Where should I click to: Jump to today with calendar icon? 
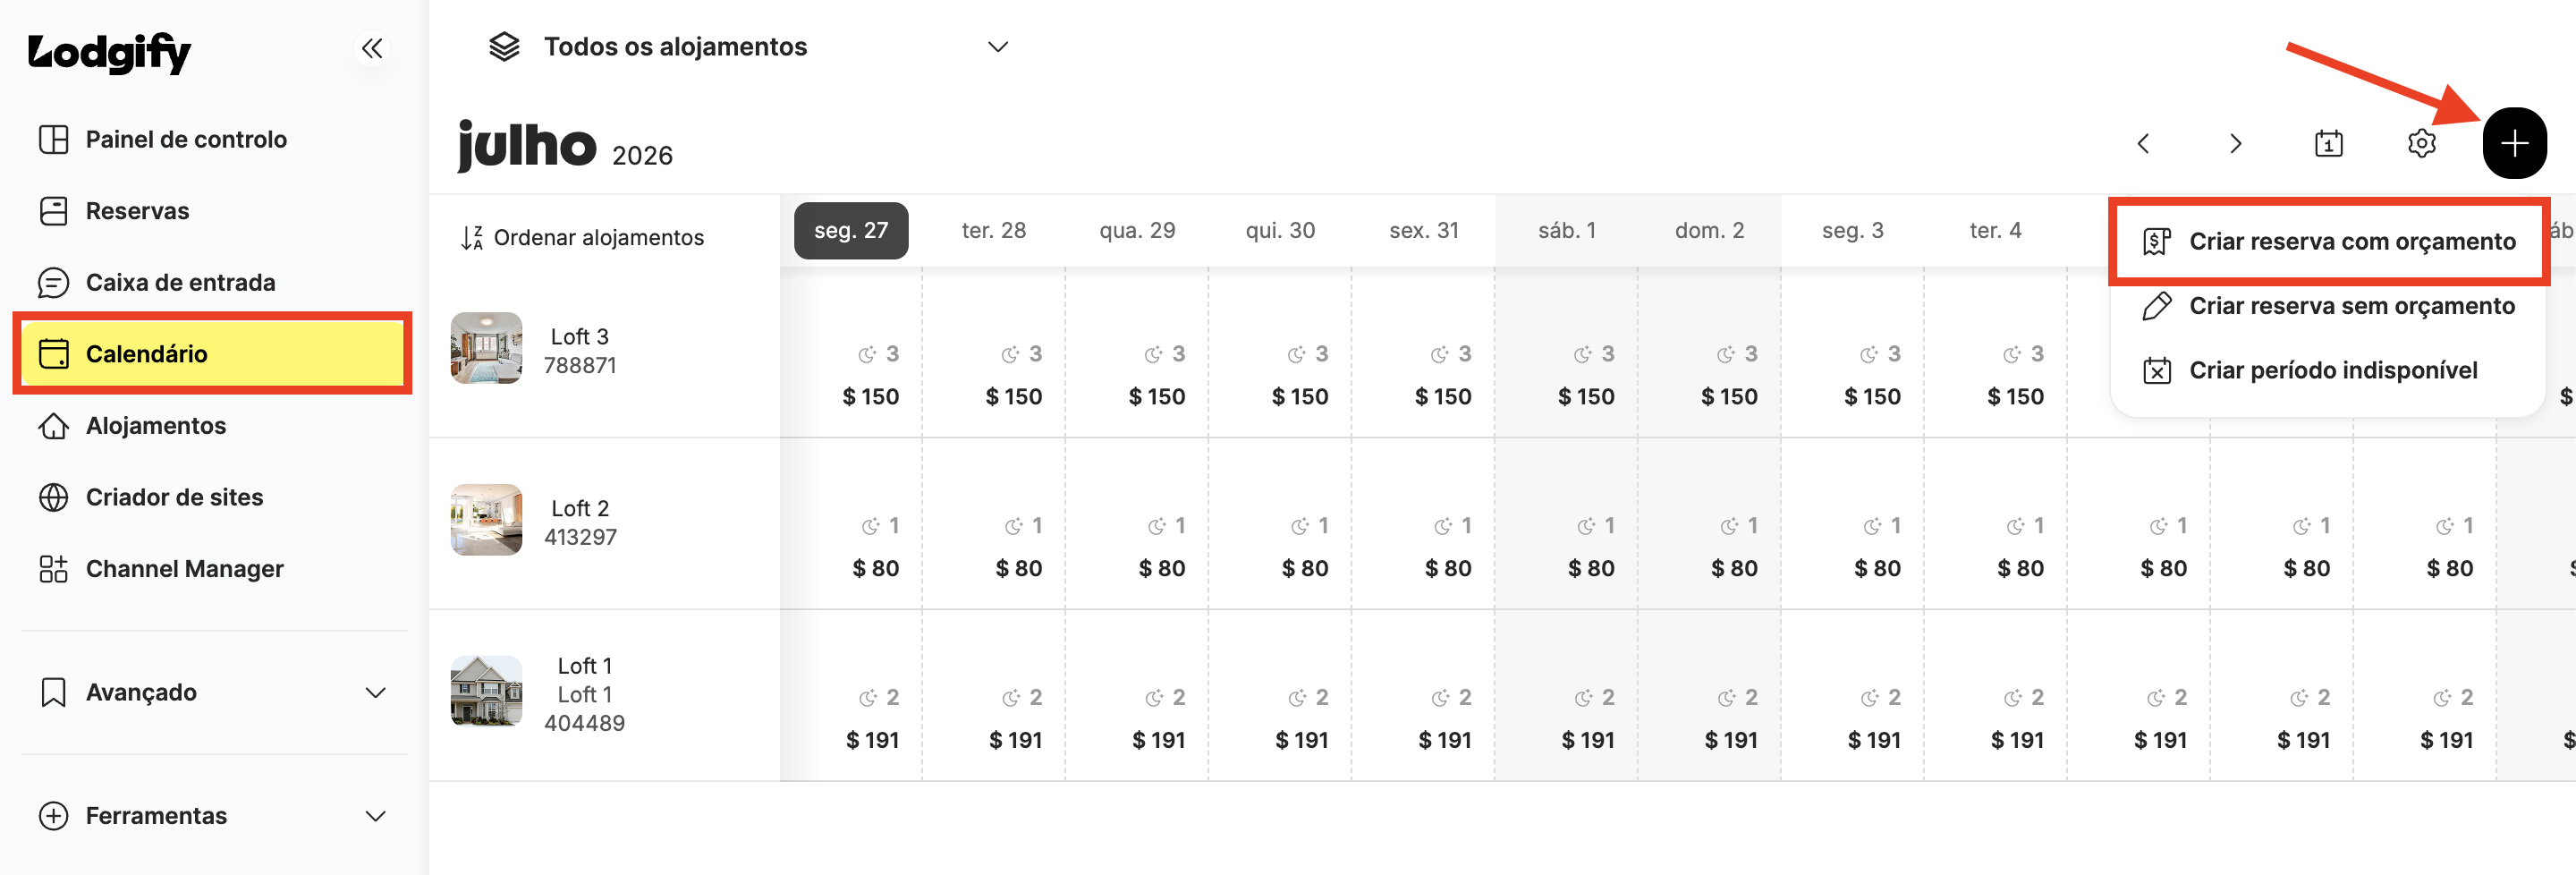[2328, 143]
